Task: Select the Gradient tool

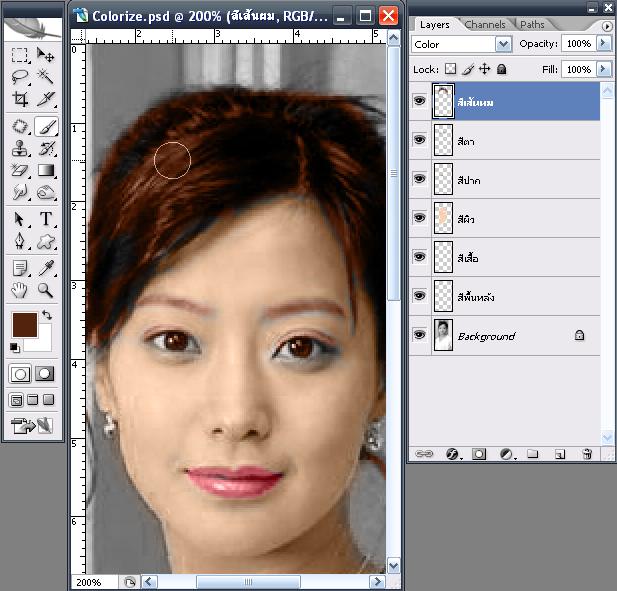Action: tap(46, 170)
